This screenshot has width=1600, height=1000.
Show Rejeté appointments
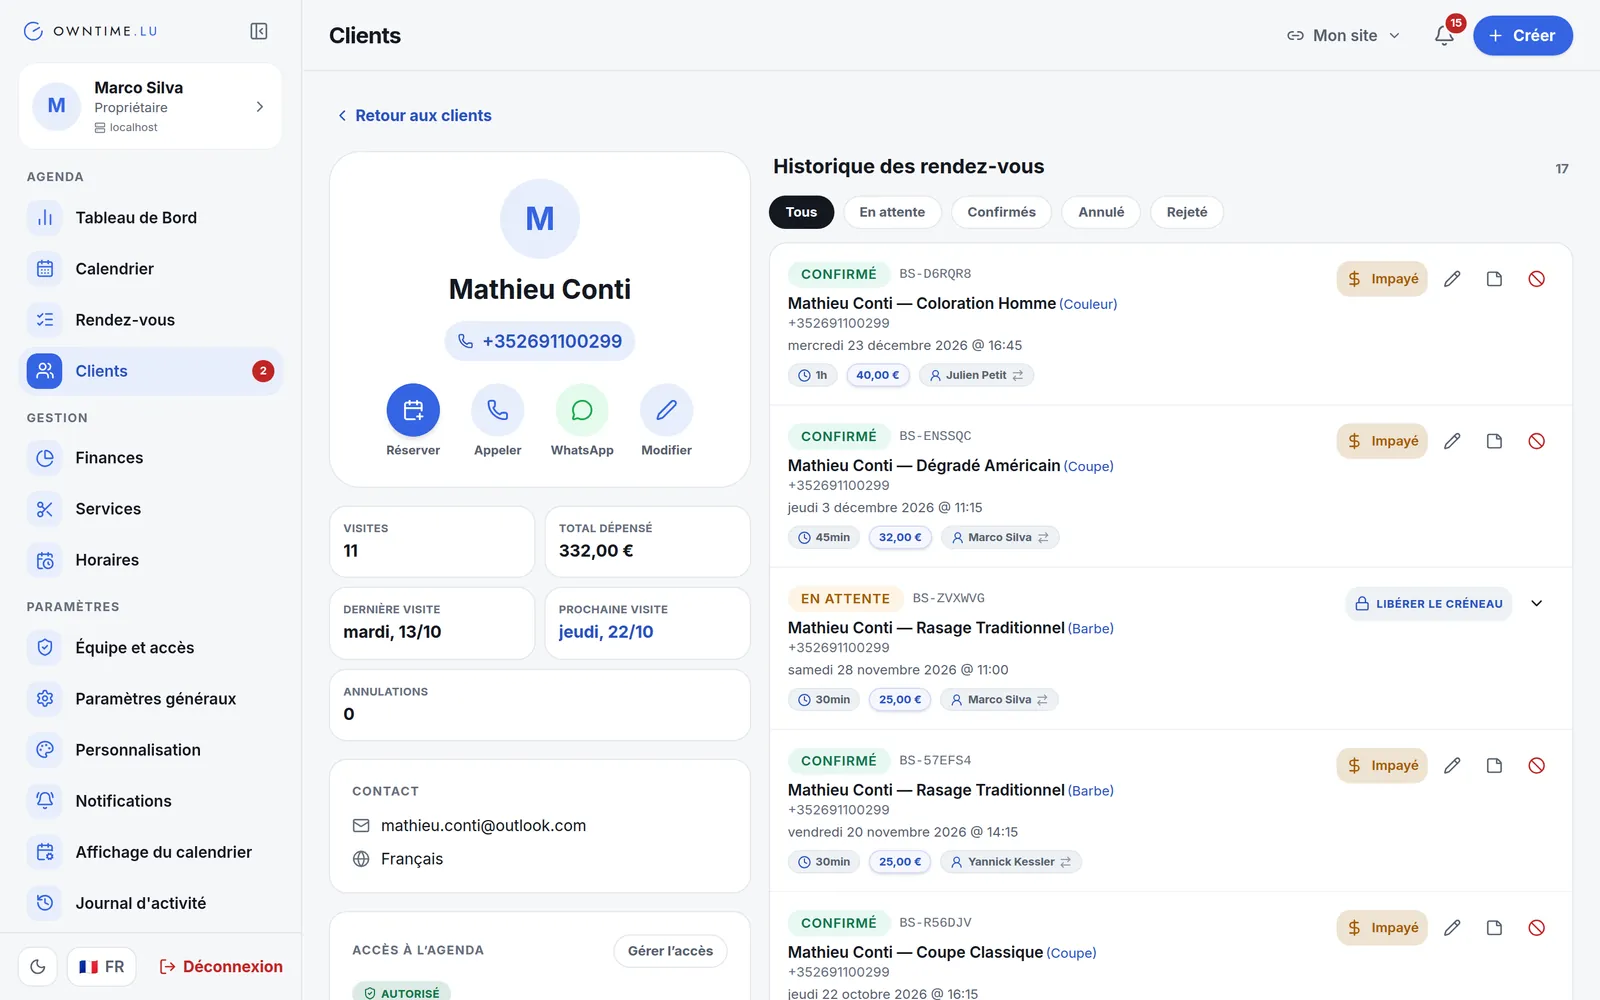click(1187, 212)
